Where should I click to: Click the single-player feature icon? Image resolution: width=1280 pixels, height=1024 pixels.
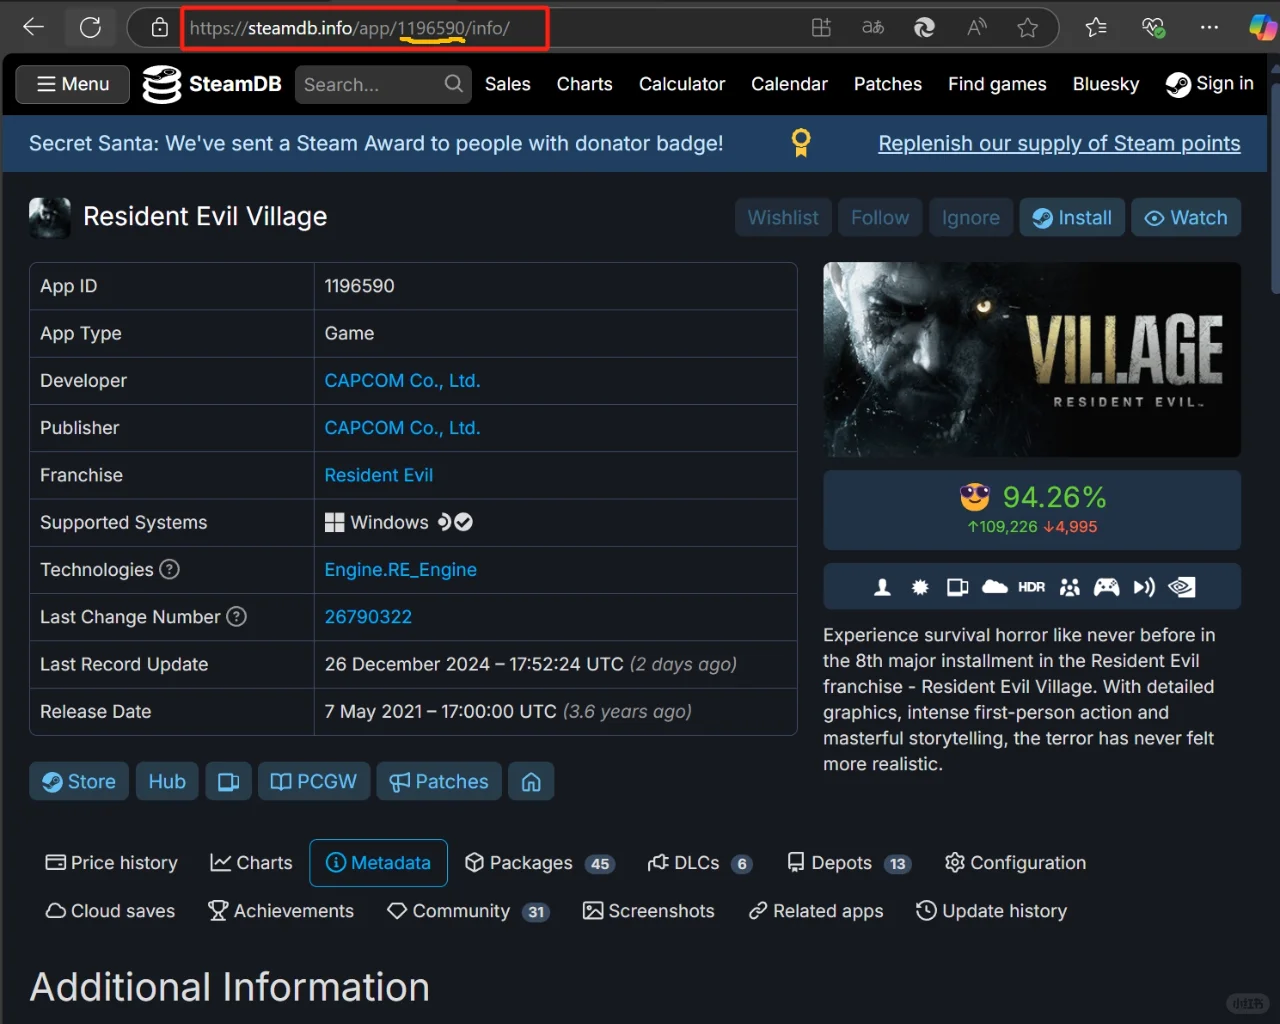[882, 587]
